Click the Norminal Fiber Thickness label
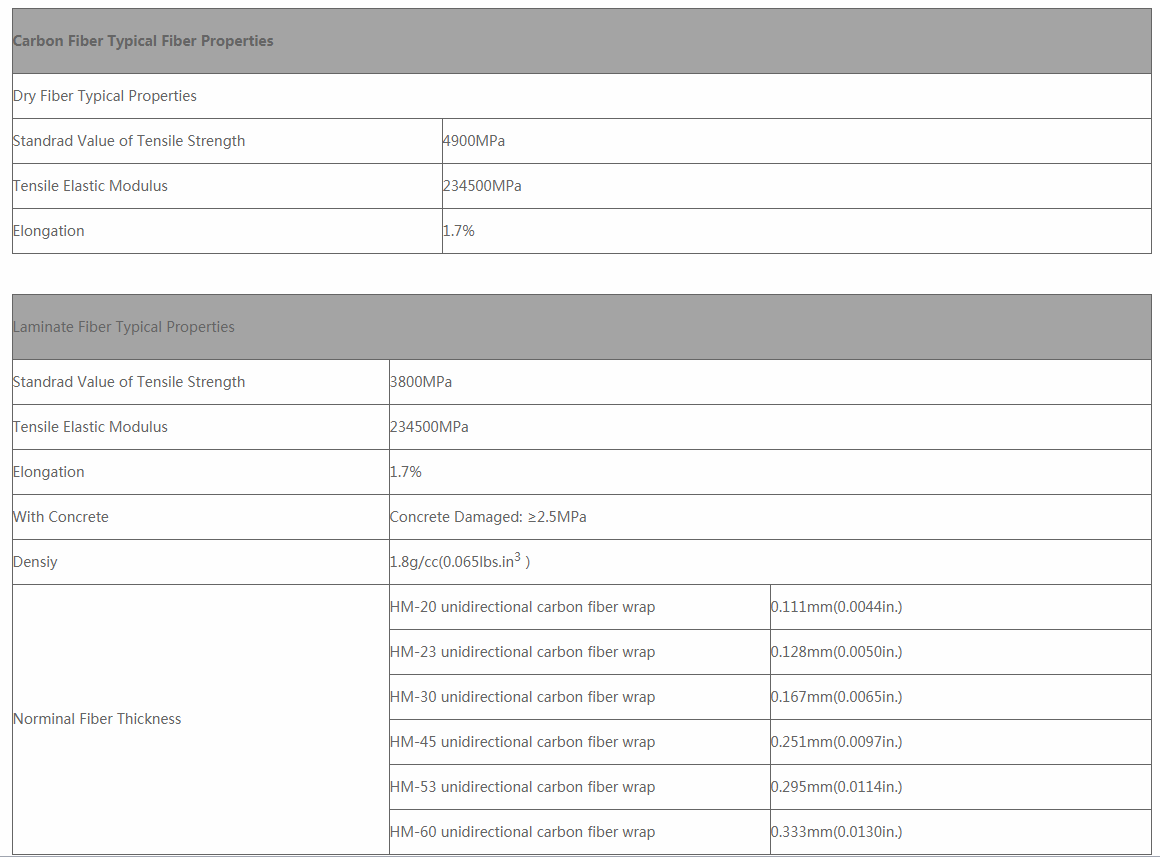 pos(97,719)
